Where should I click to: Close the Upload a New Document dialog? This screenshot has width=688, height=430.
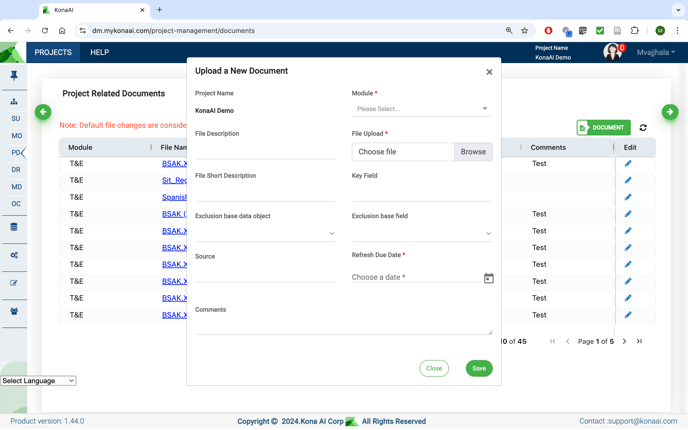click(x=489, y=72)
